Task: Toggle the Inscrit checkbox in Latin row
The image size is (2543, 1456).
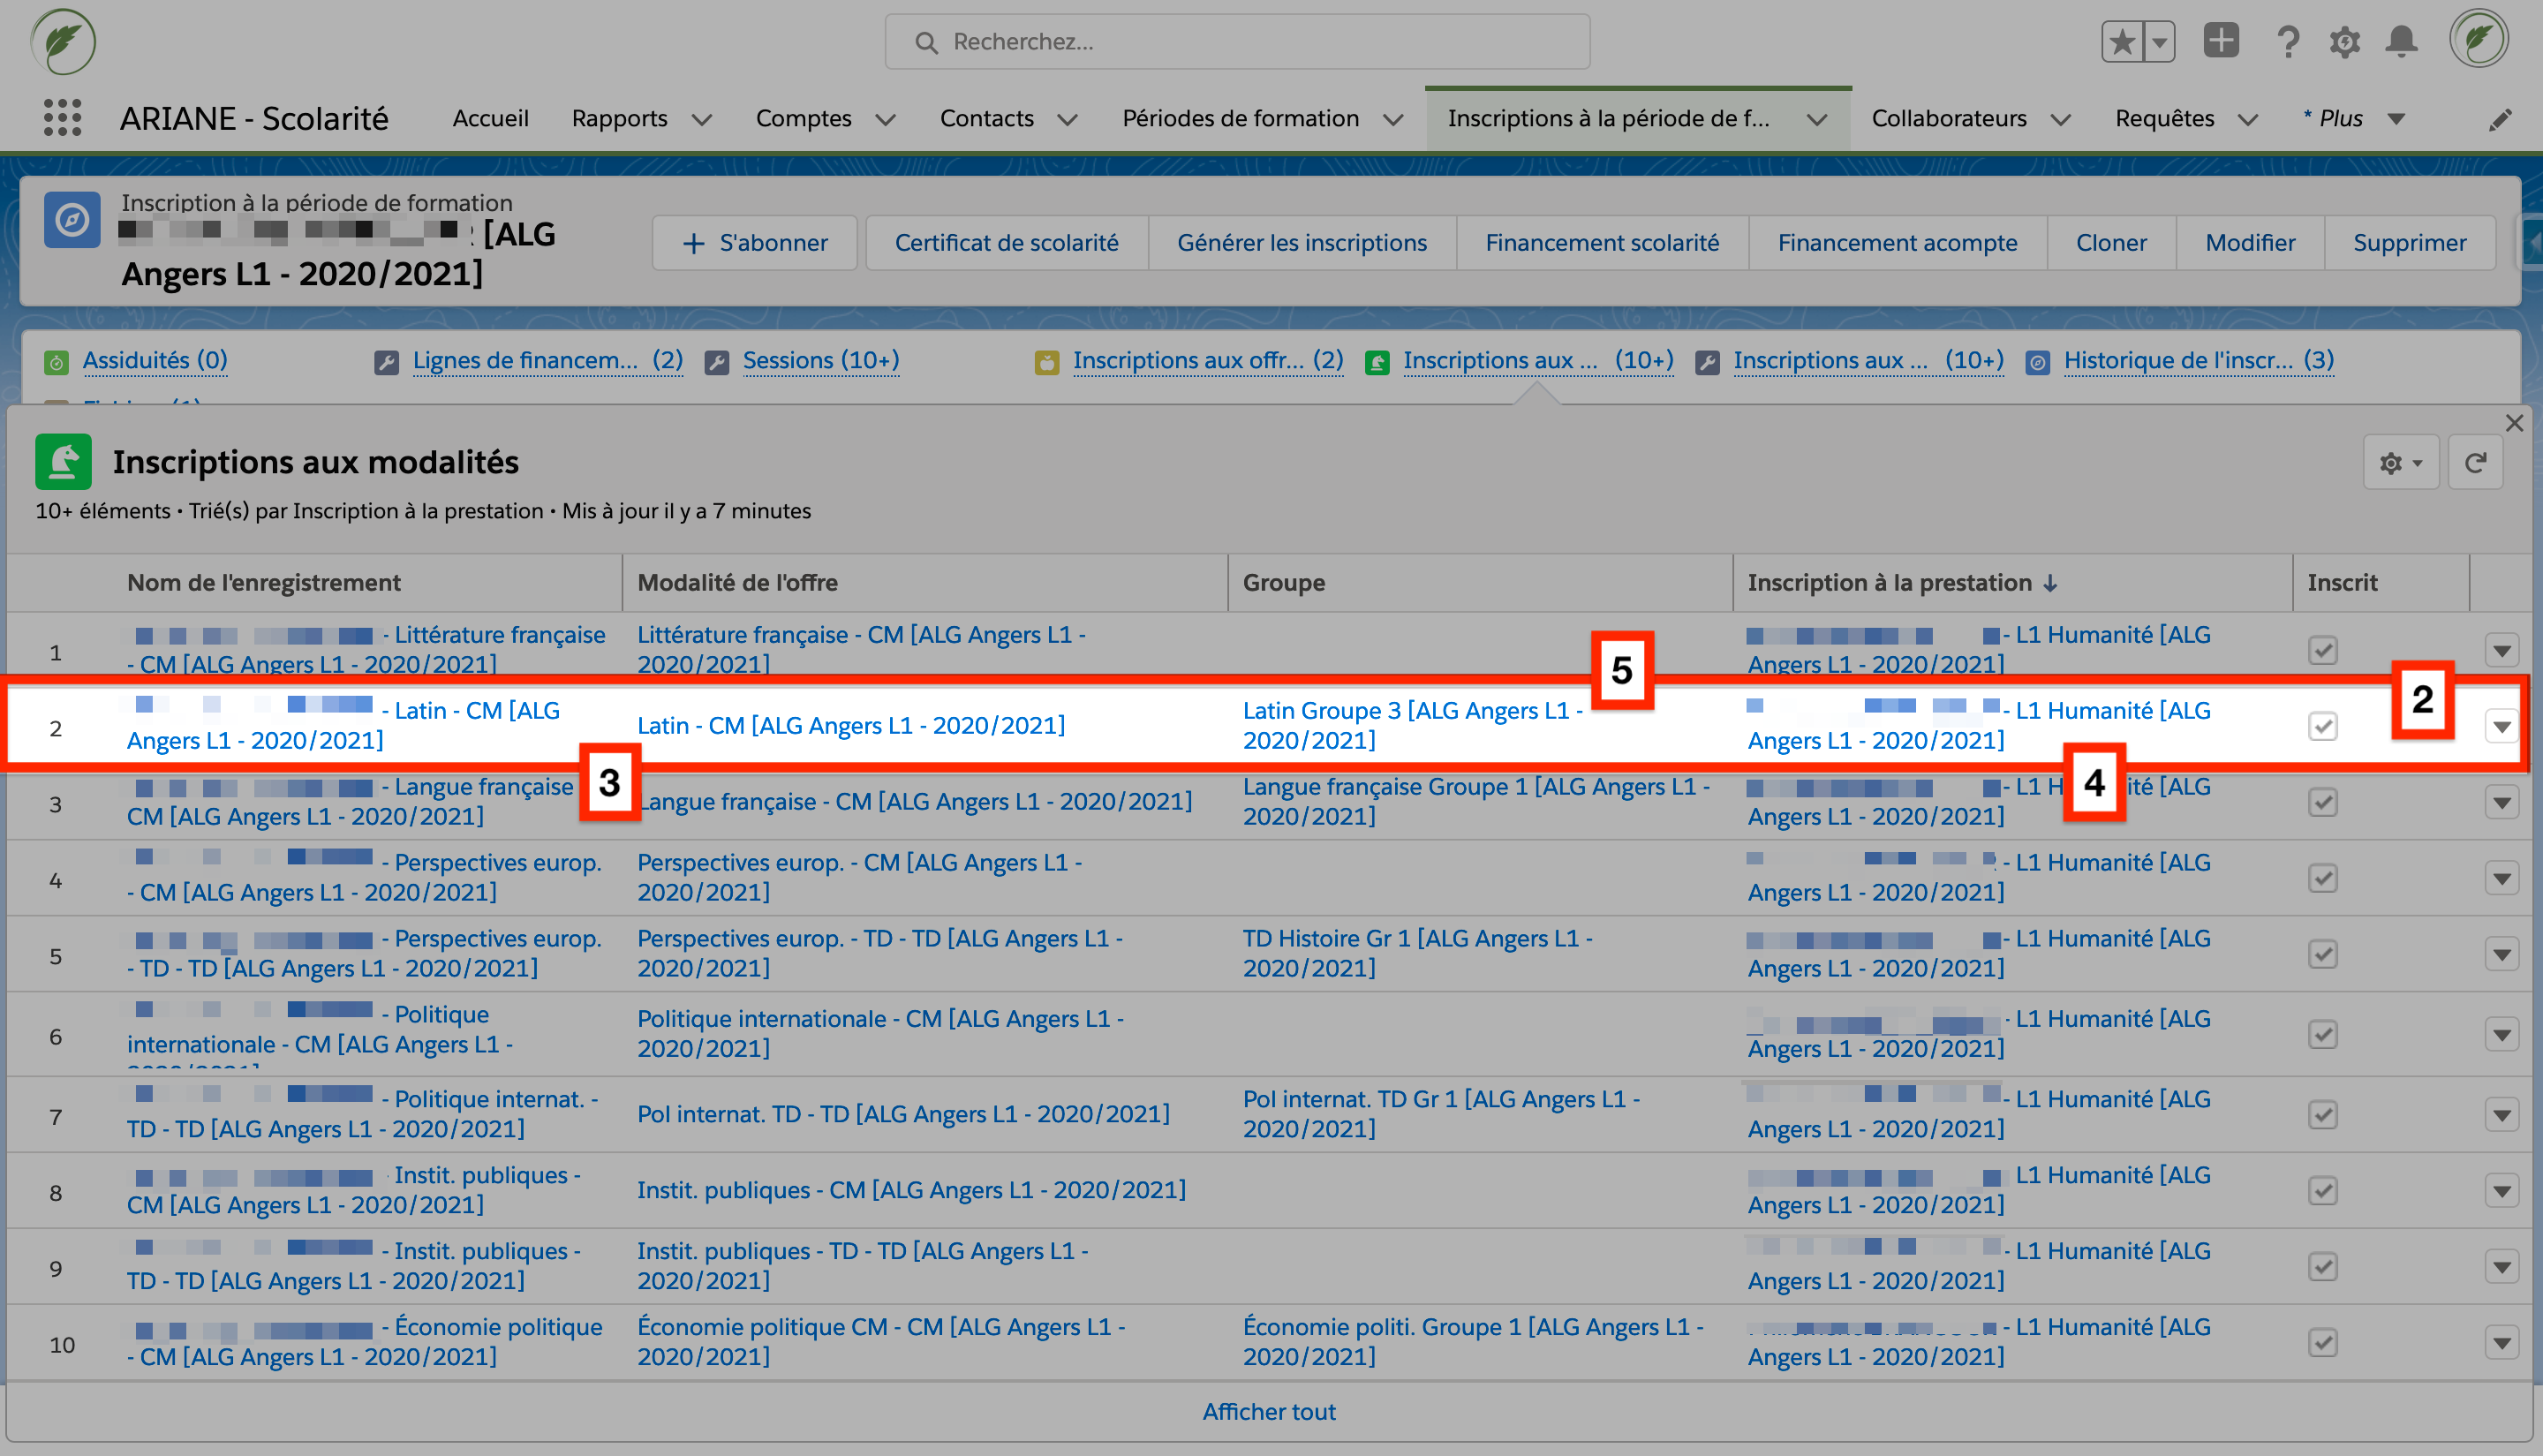Action: click(x=2322, y=726)
